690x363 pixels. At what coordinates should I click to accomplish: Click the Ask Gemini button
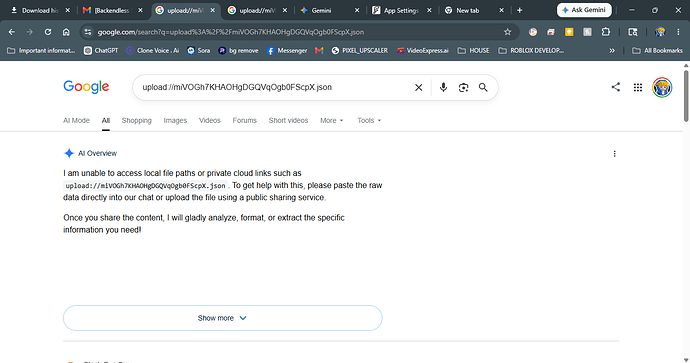(584, 10)
